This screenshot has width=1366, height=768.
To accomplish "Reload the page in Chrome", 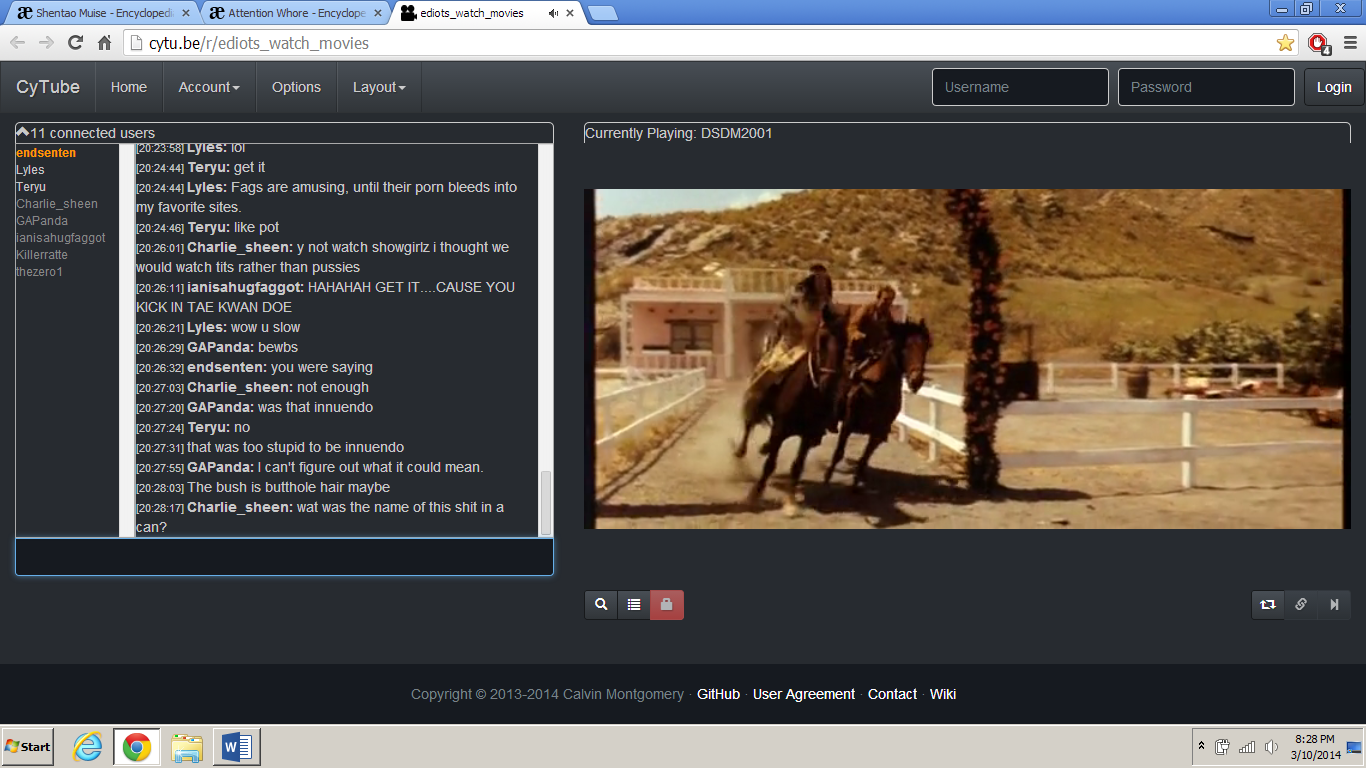I will point(75,43).
